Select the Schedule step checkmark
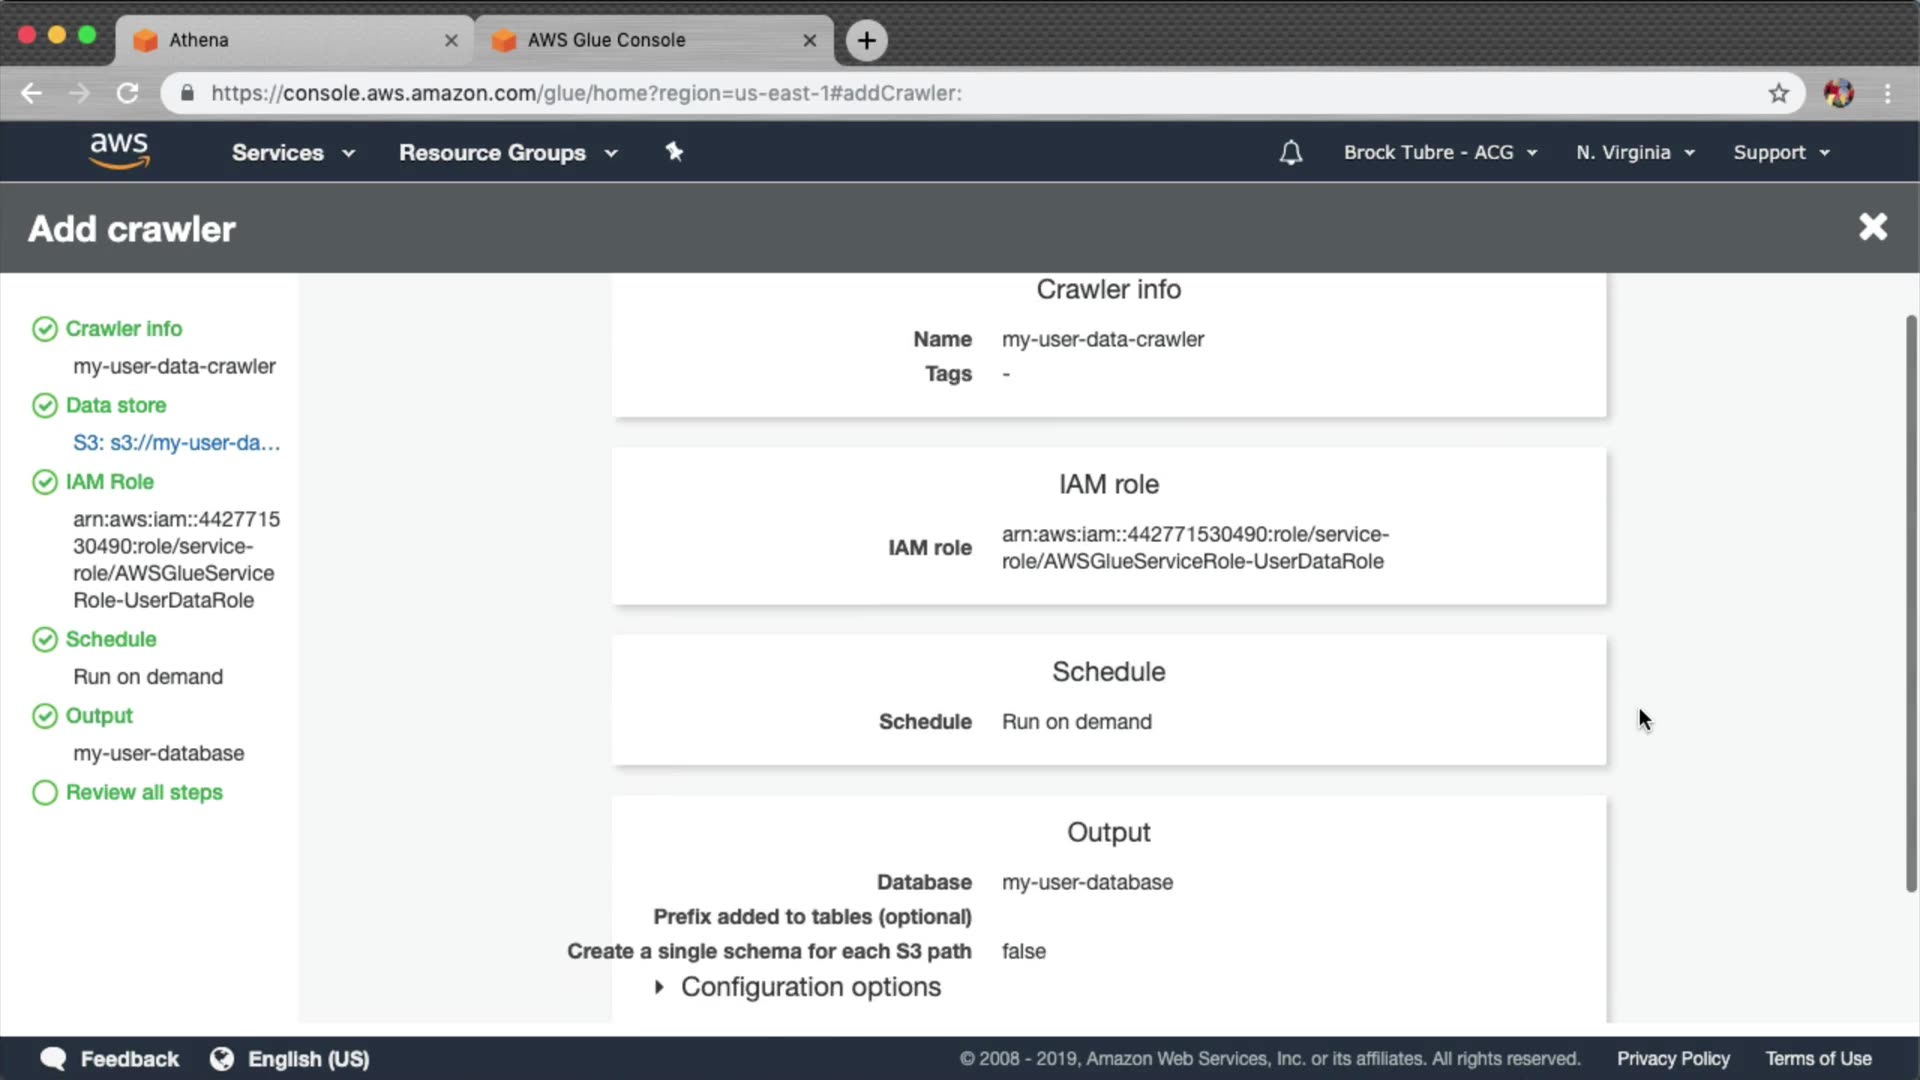 tap(45, 640)
